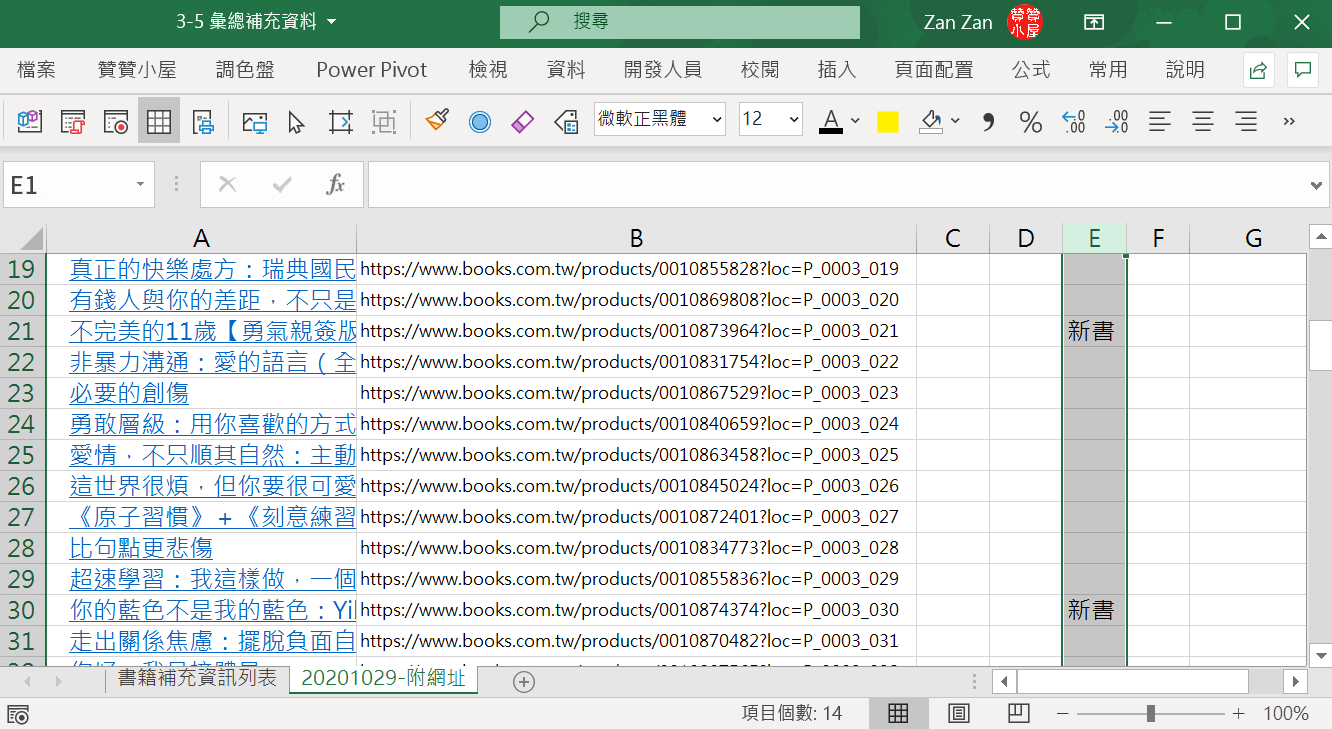The width and height of the screenshot is (1332, 729).
Task: Add a new sheet with plus button
Action: [x=524, y=682]
